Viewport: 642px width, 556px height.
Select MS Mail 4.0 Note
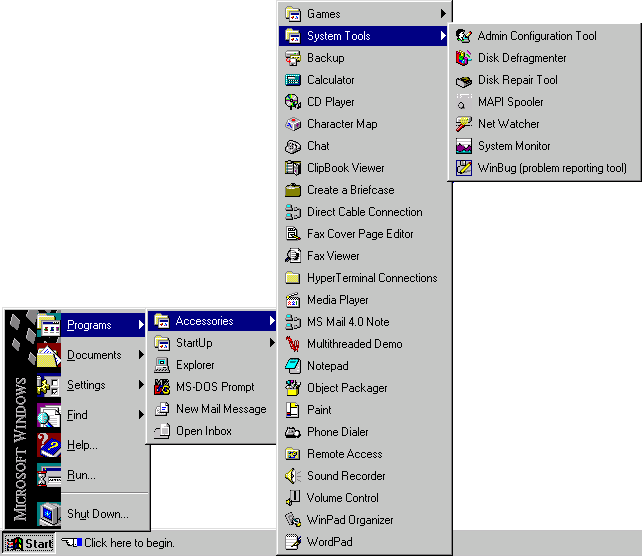pos(365,322)
